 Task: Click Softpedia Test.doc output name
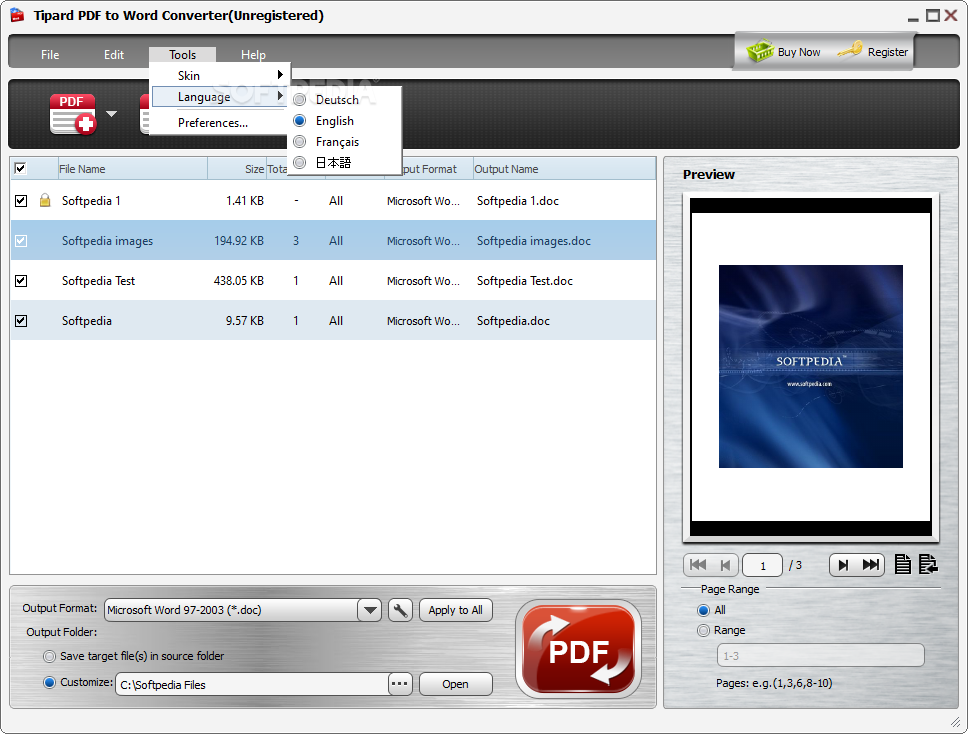pos(525,281)
